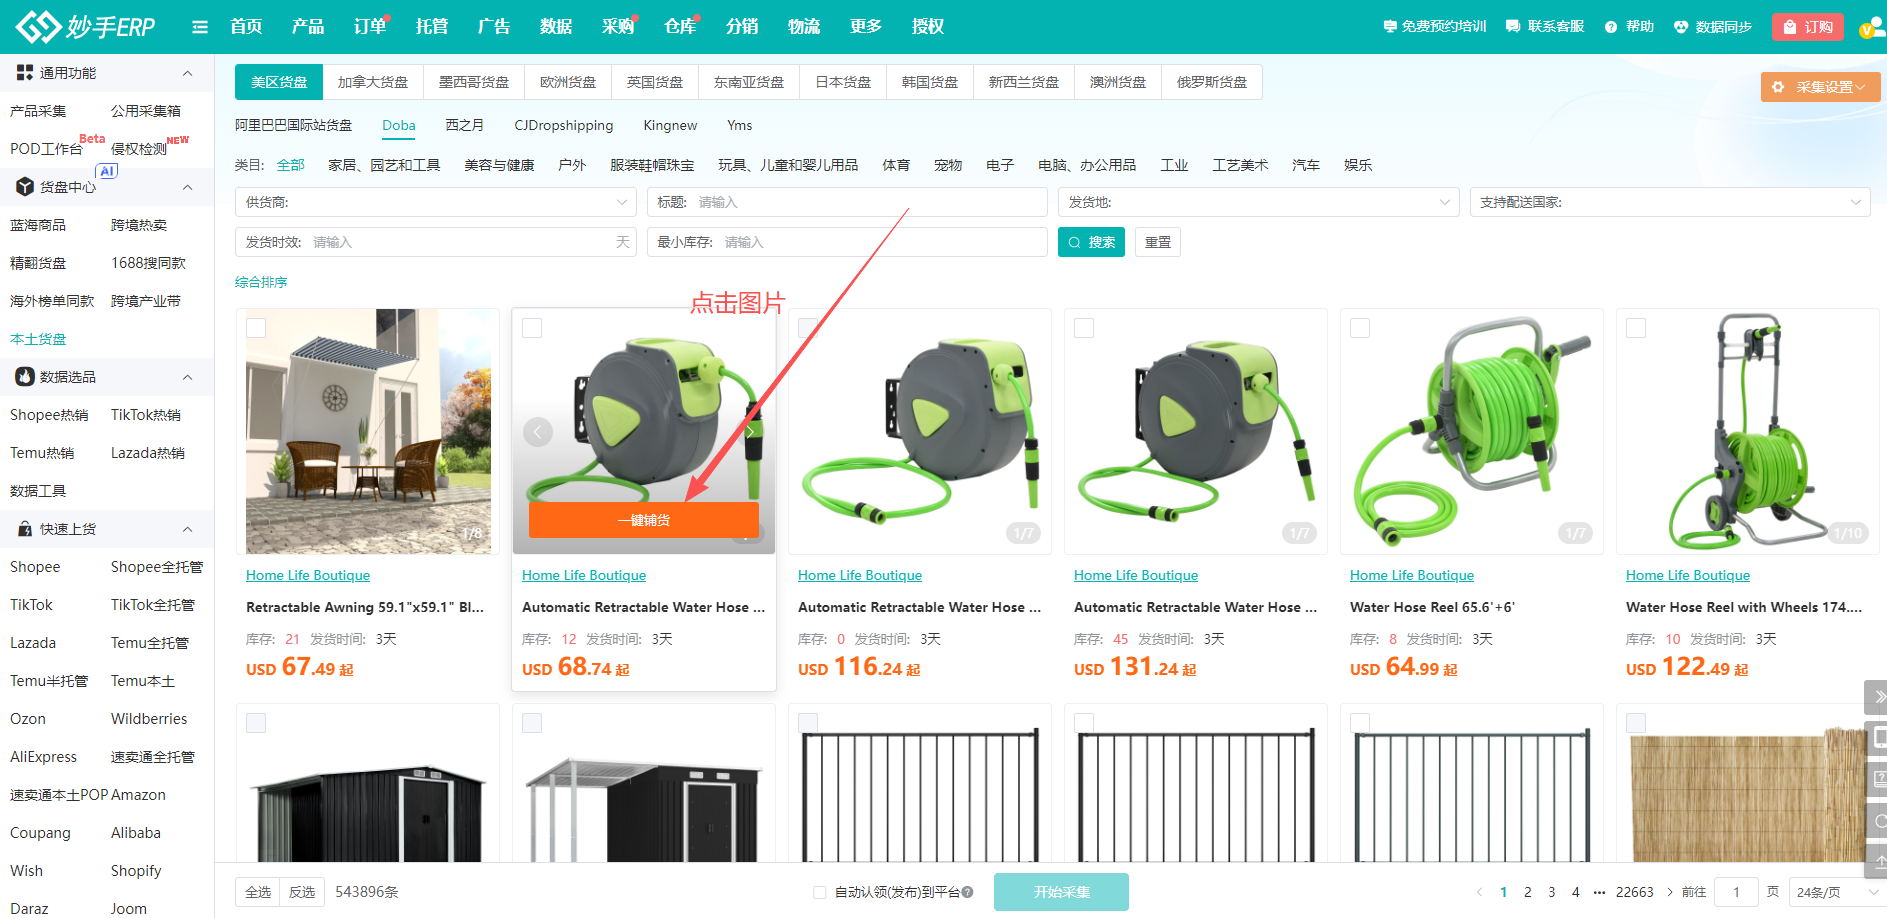1887x918 pixels.
Task: Open 免费预约培训 training booking
Action: tap(1434, 27)
